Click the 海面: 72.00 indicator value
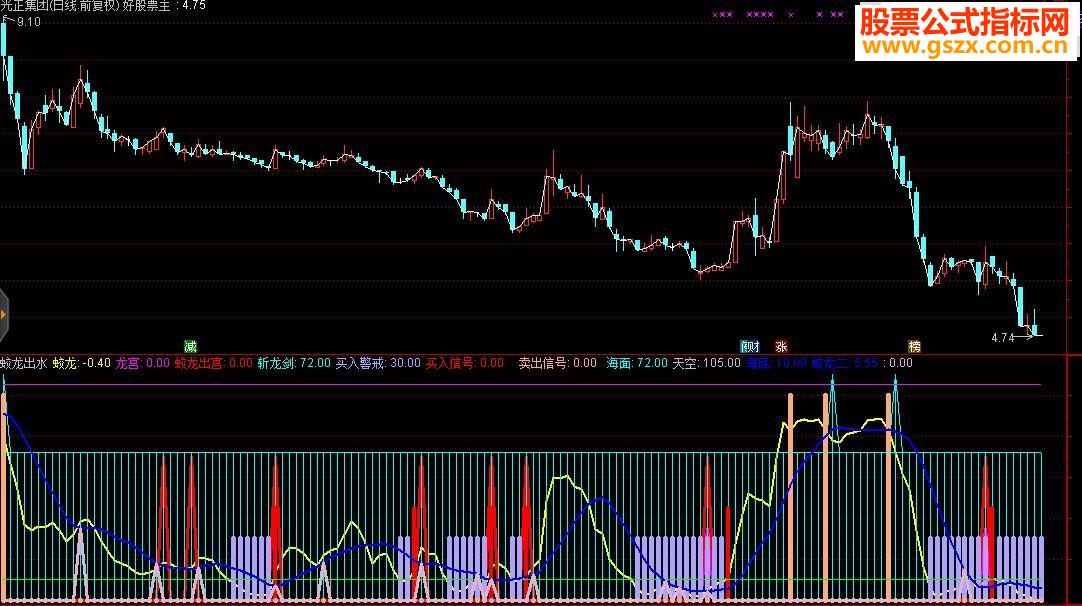Image resolution: width=1082 pixels, height=606 pixels. (x=637, y=363)
